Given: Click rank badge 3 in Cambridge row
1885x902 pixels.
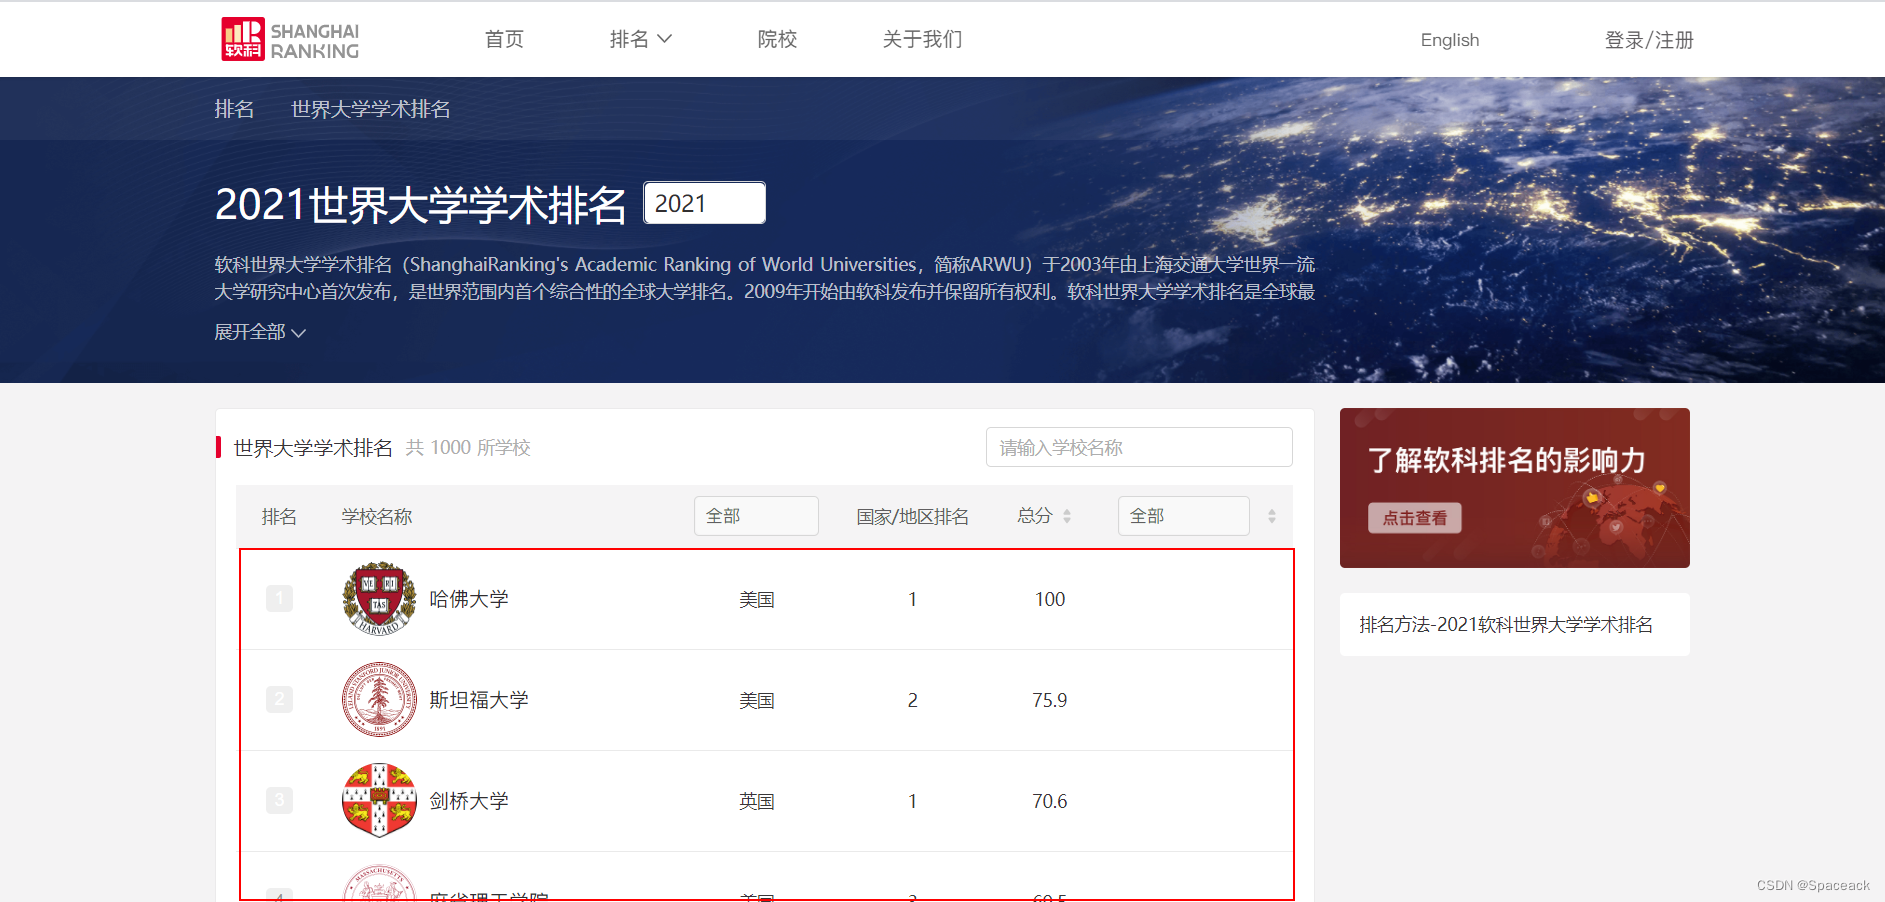Looking at the screenshot, I should (279, 800).
